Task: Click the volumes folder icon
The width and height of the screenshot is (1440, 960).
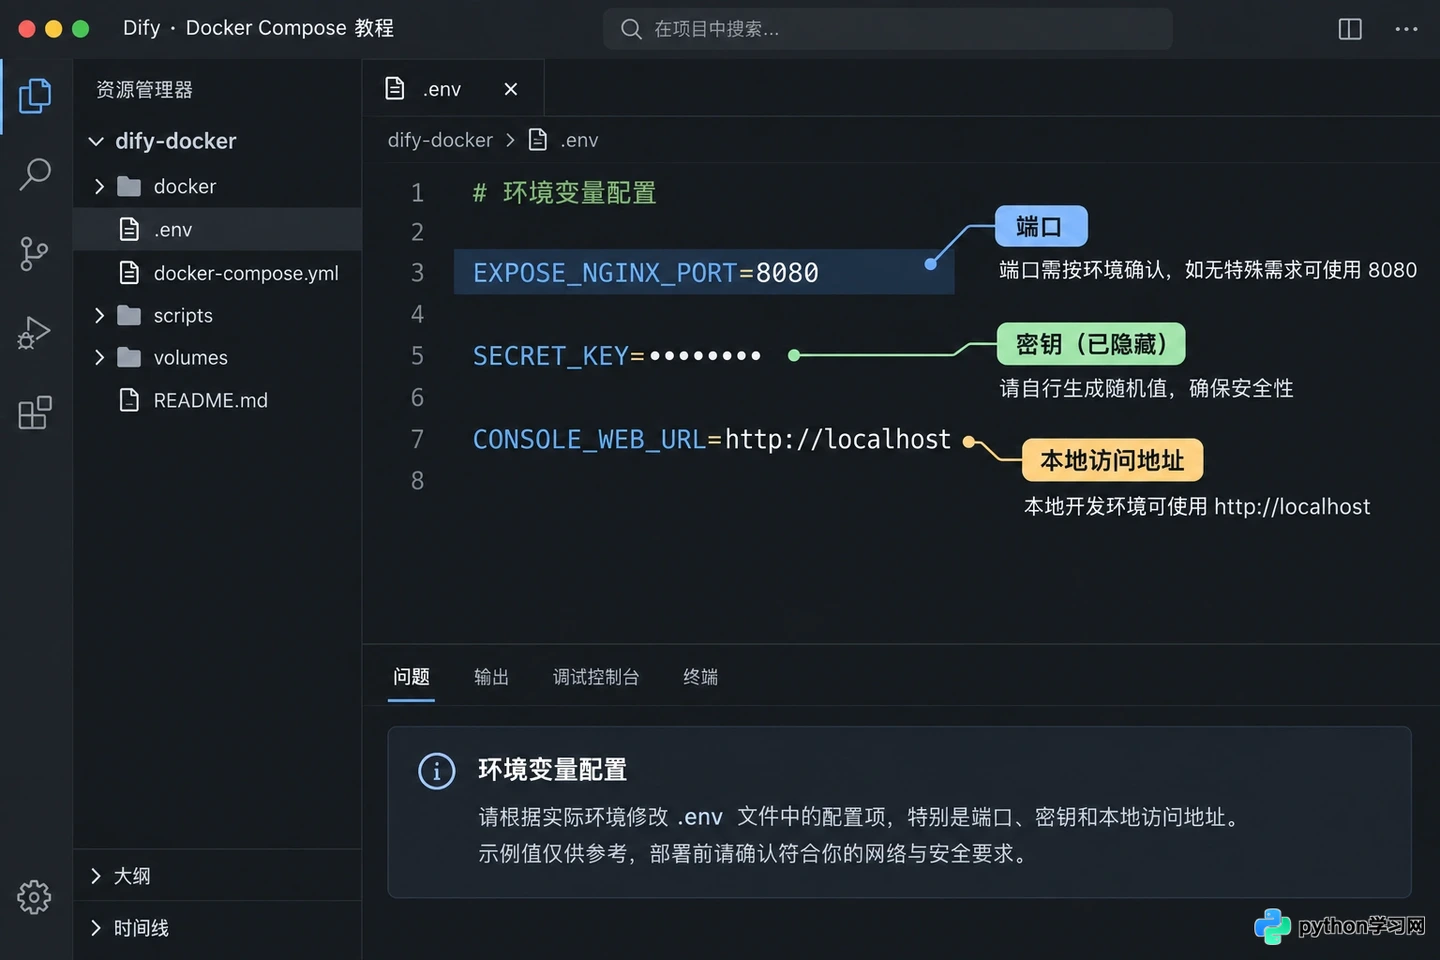Action: click(x=129, y=358)
